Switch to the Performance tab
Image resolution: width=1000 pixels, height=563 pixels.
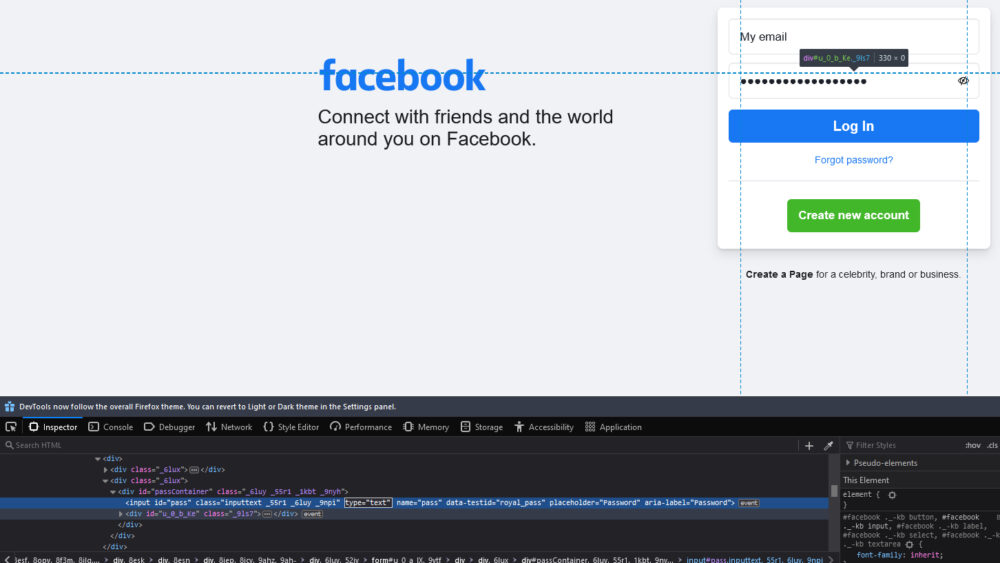(361, 427)
